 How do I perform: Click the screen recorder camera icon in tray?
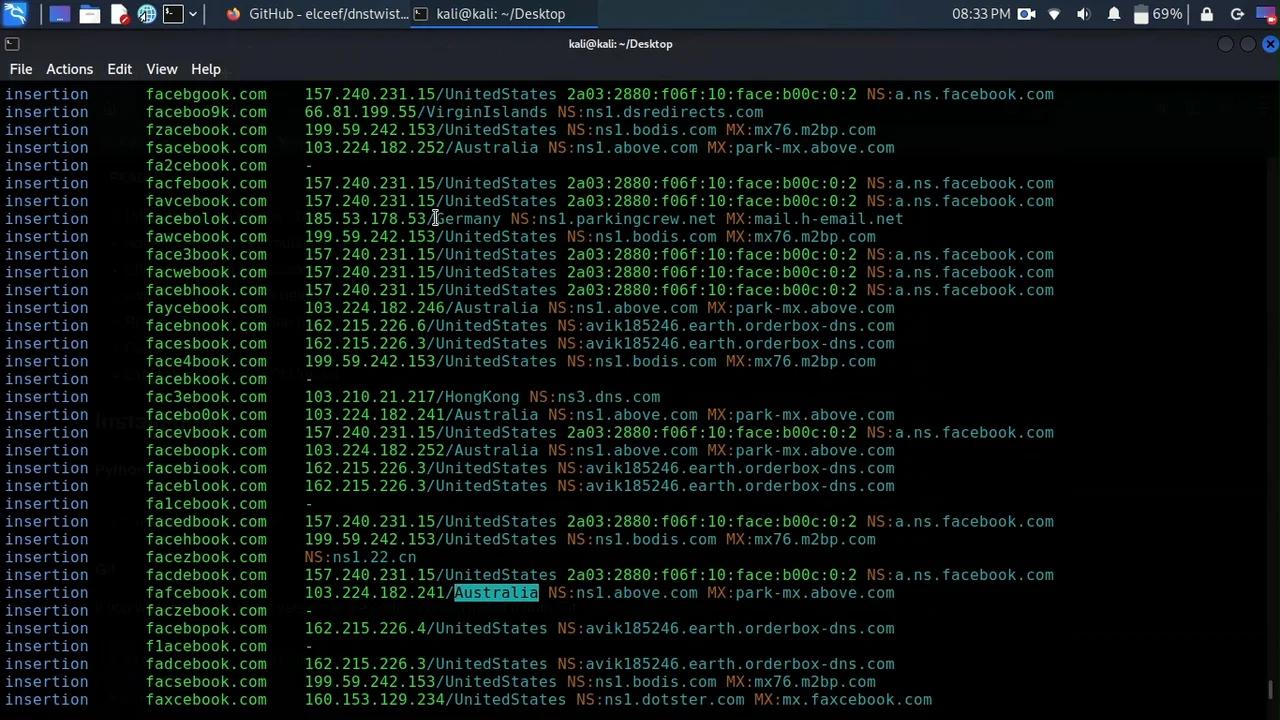pyautogui.click(x=1026, y=14)
